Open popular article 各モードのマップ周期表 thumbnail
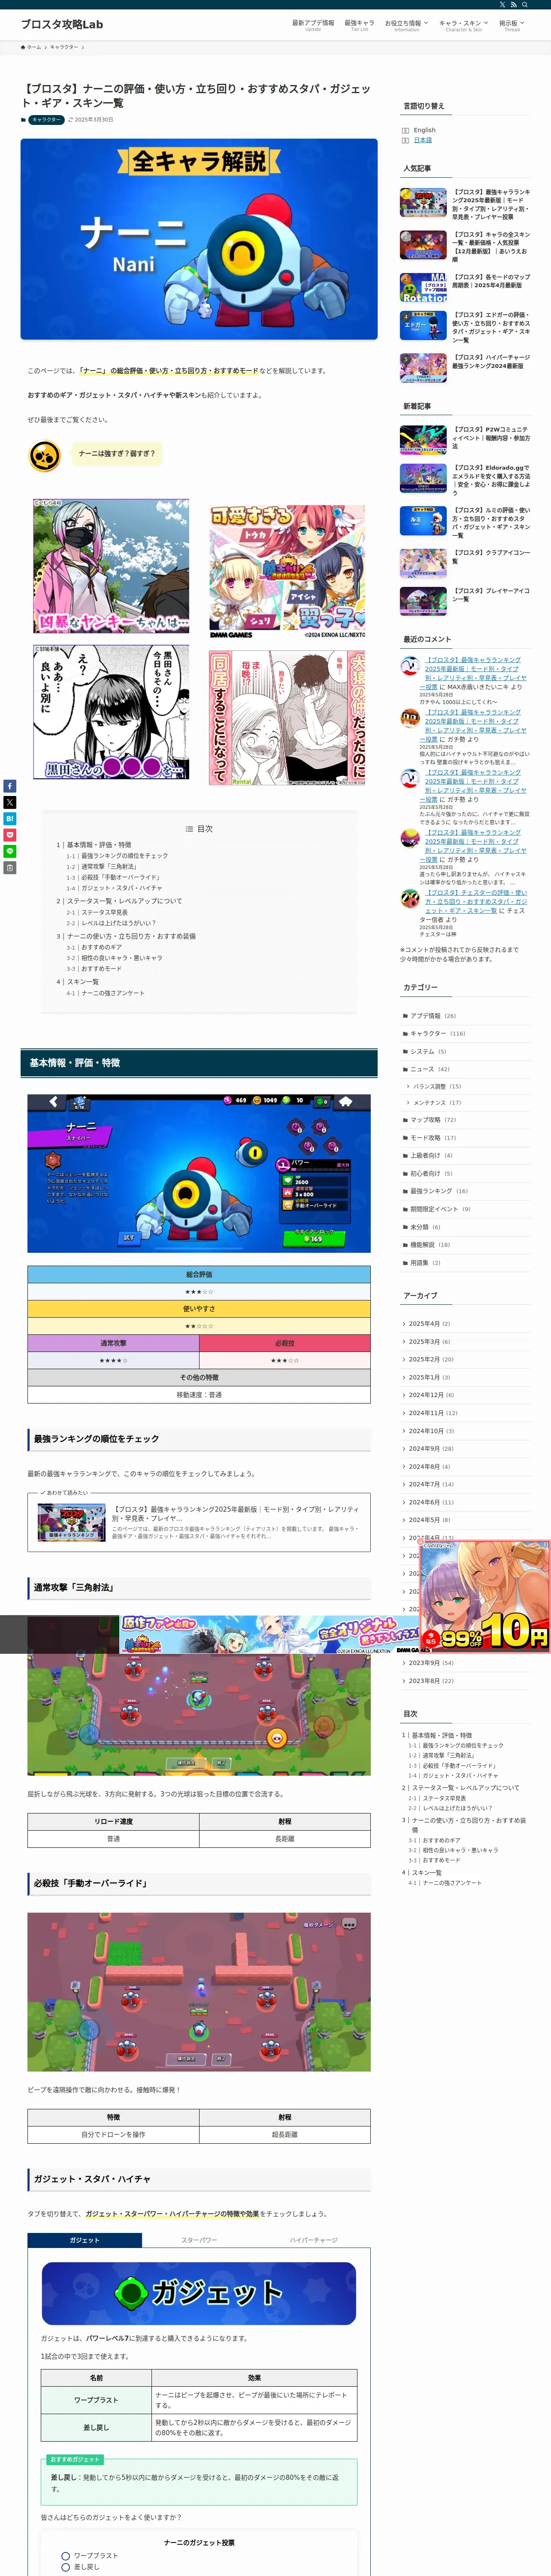The image size is (551, 2576). [423, 287]
